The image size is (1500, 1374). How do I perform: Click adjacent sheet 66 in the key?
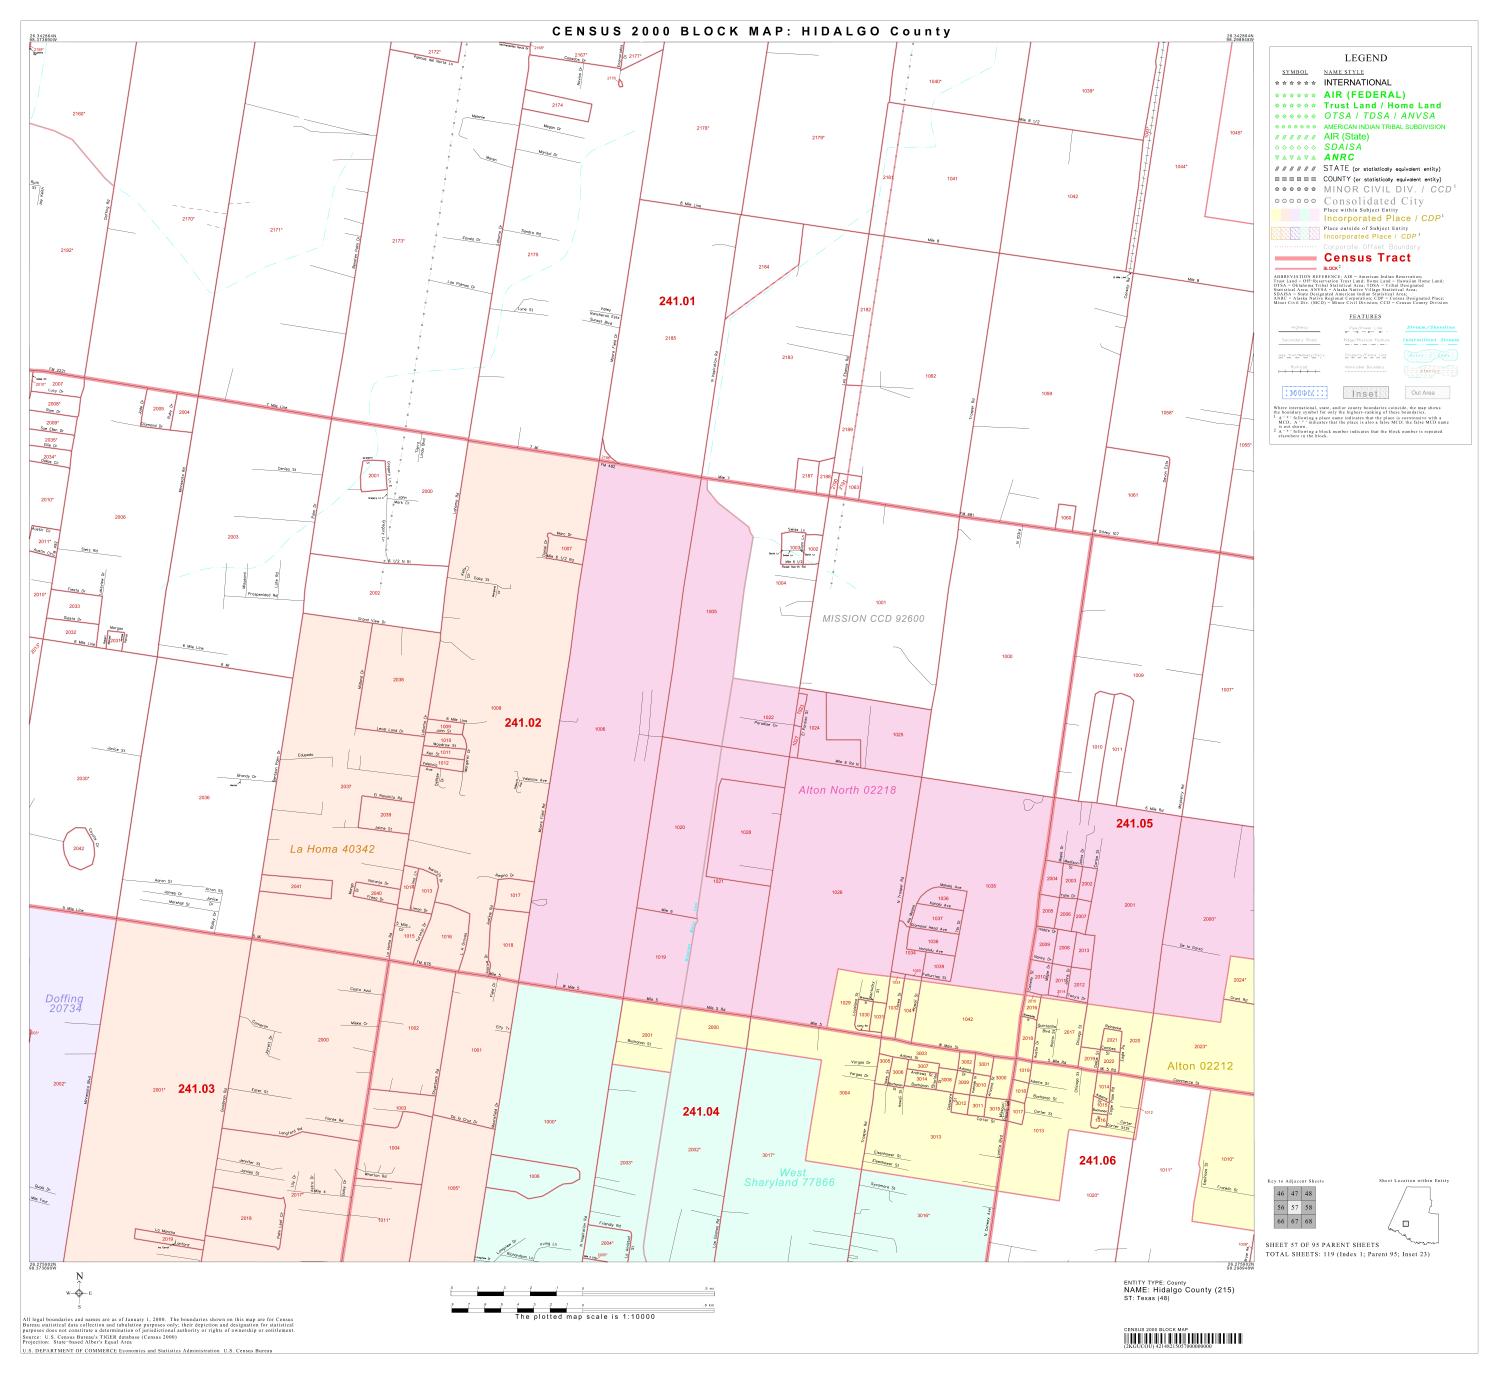point(1279,1221)
